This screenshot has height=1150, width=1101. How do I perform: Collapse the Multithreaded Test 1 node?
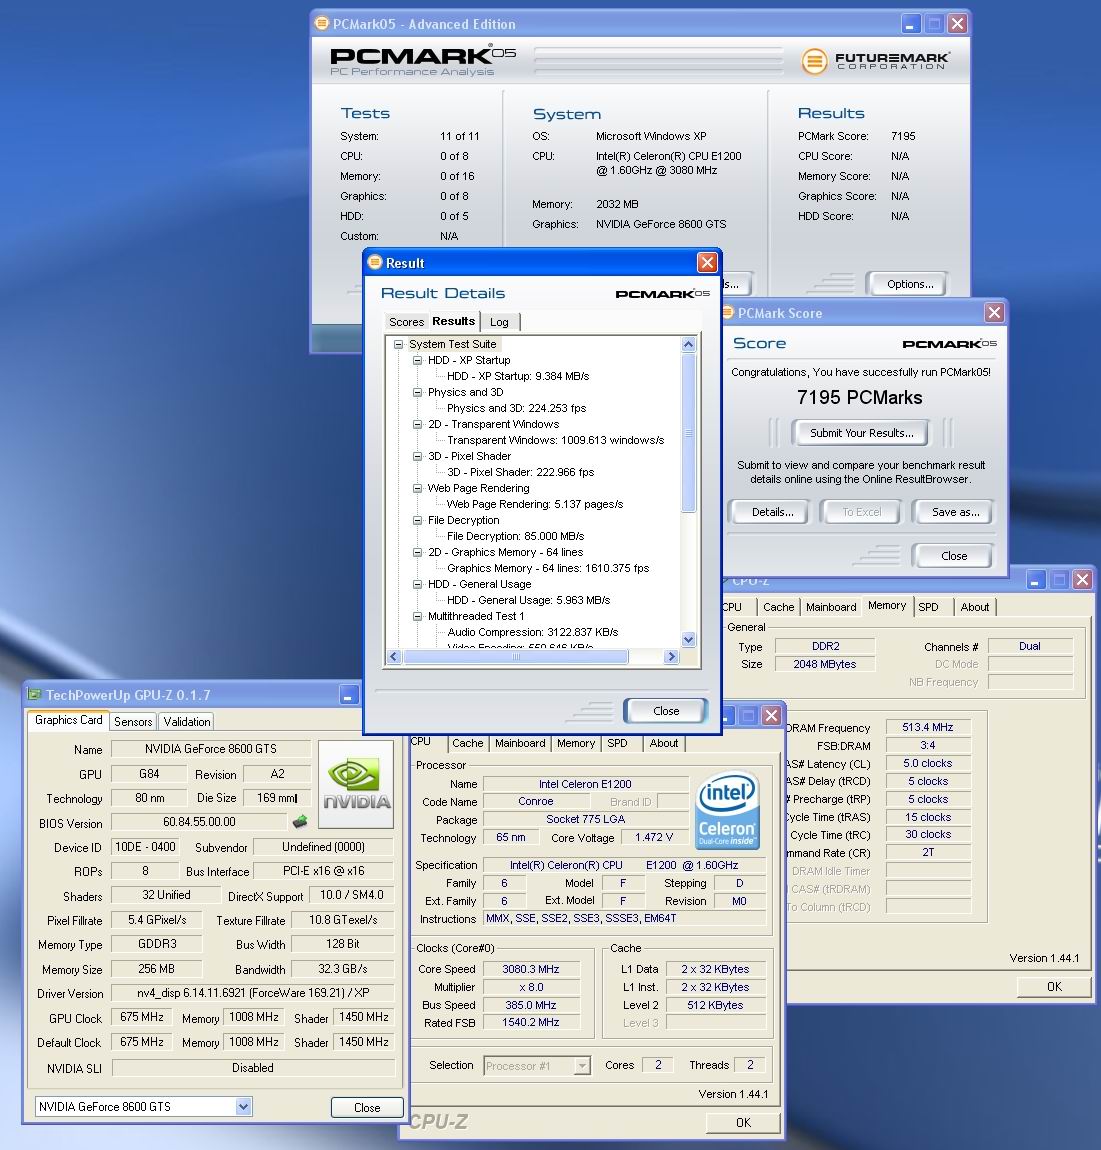[417, 616]
